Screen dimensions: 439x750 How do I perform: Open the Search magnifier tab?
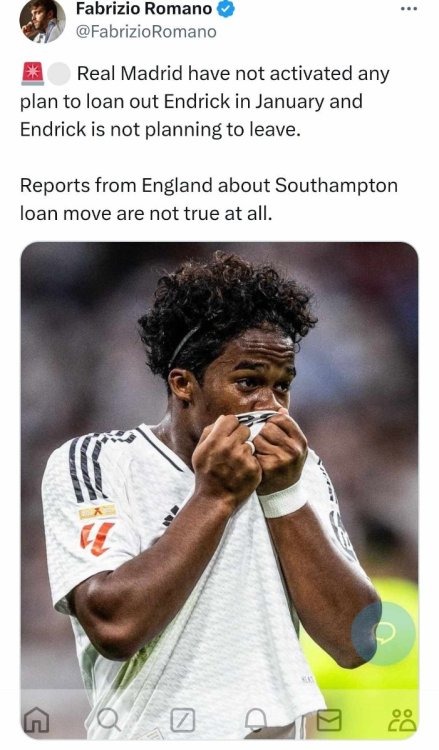click(x=109, y=719)
